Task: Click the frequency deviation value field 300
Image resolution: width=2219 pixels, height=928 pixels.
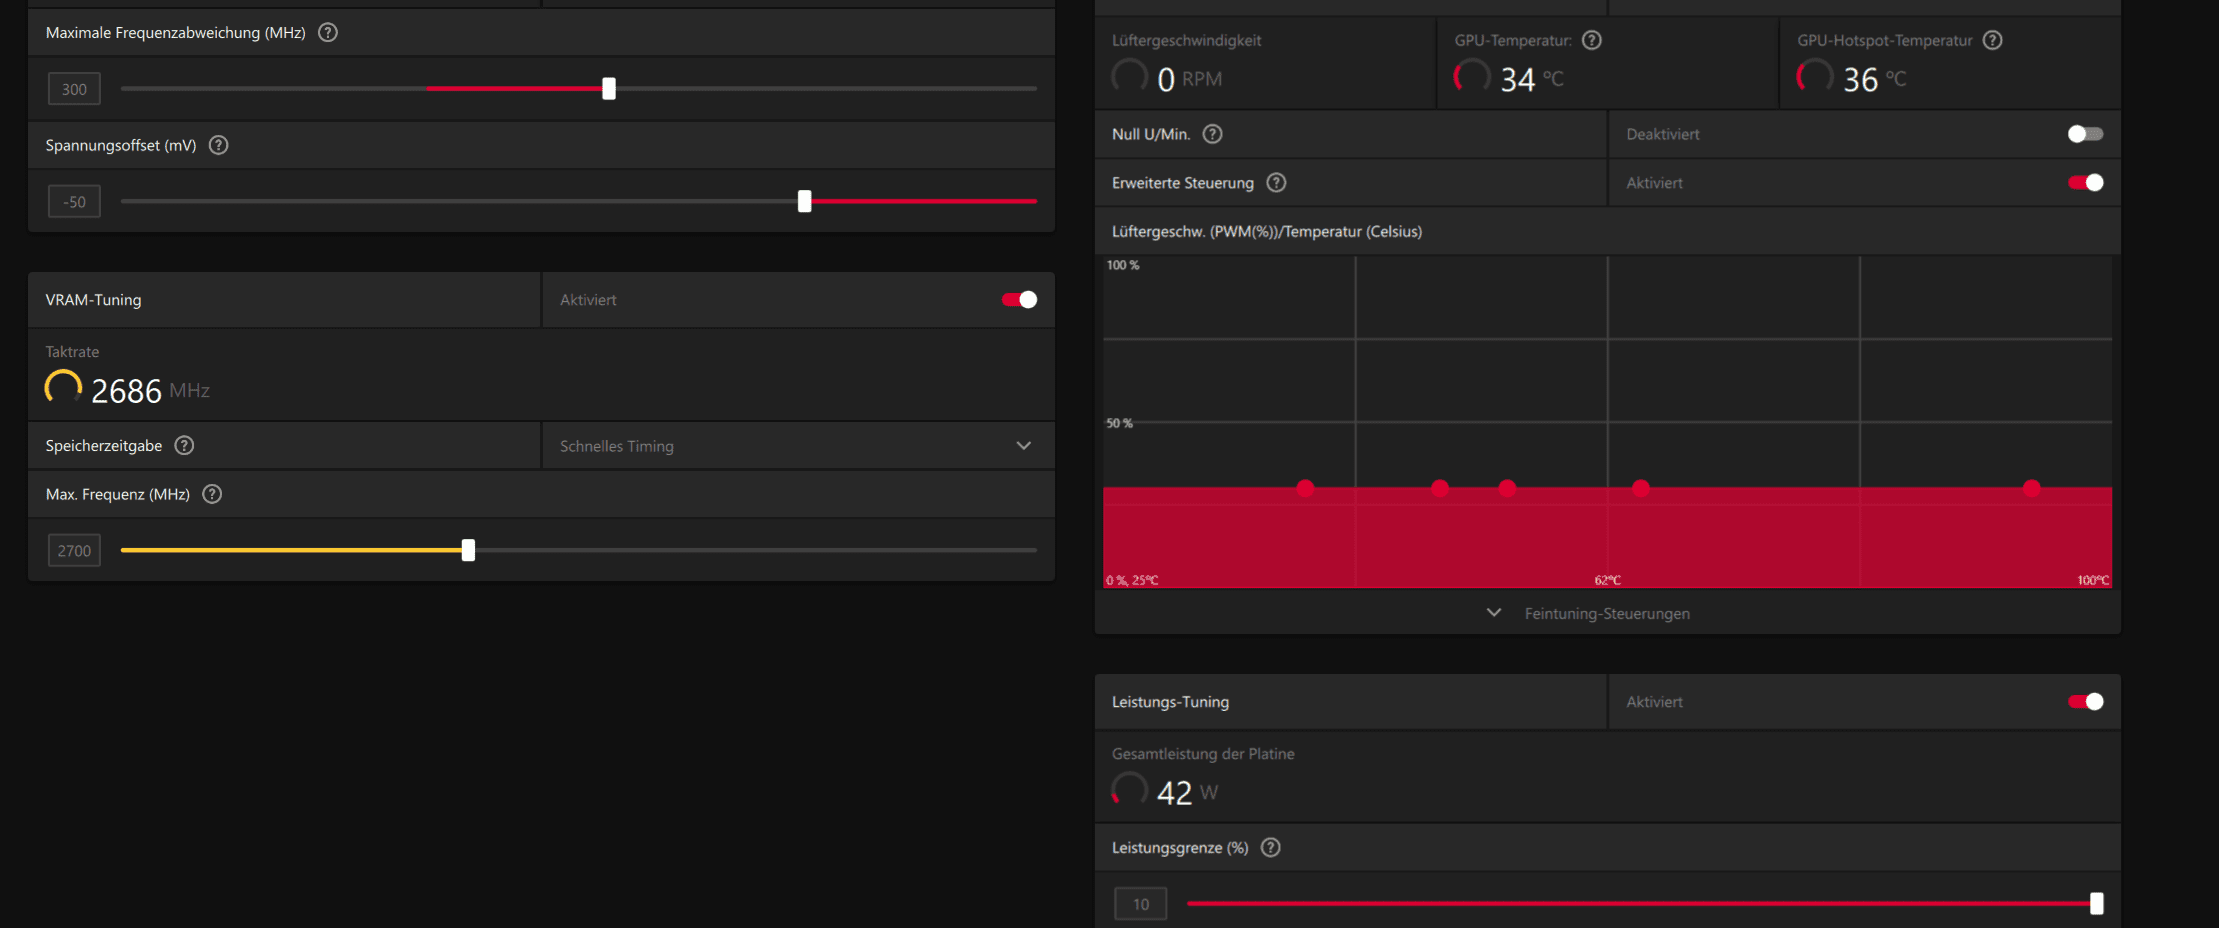Action: coord(74,89)
